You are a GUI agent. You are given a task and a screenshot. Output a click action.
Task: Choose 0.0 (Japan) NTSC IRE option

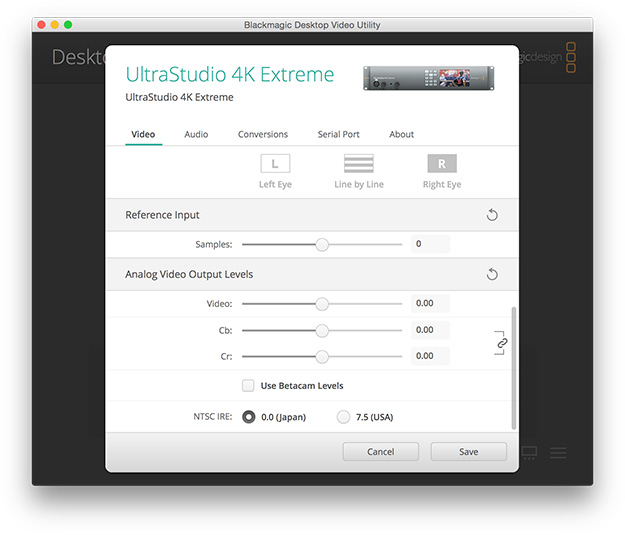[248, 417]
